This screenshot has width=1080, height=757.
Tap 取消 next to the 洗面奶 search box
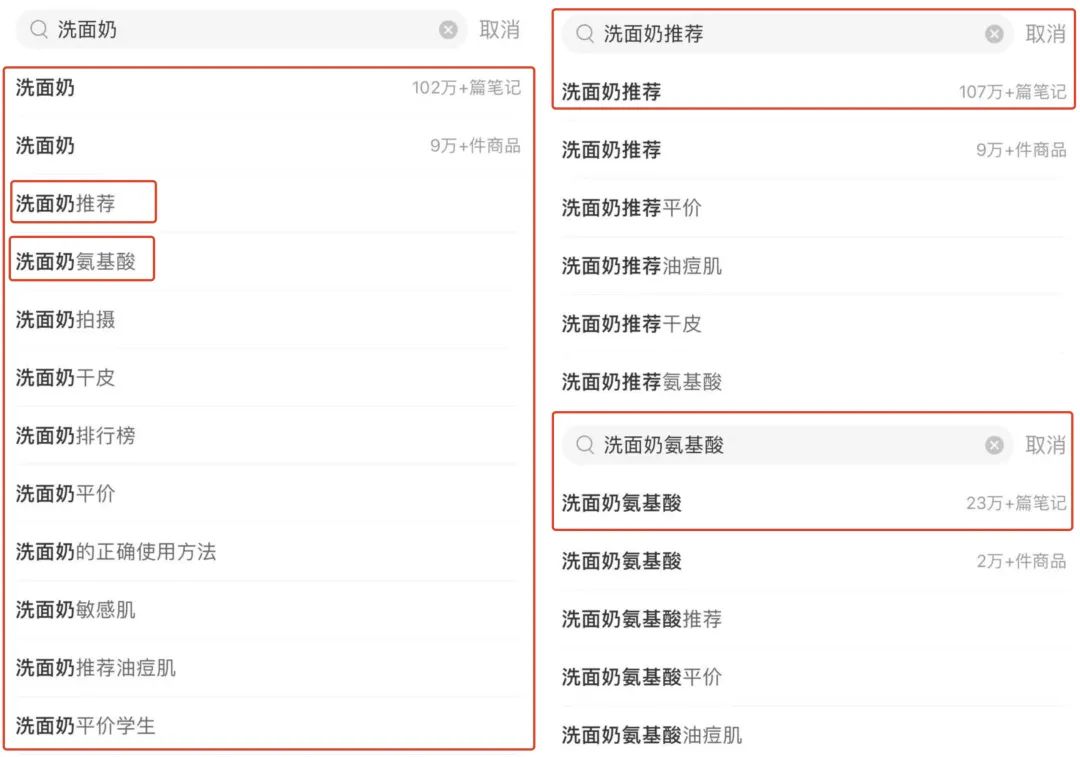[x=499, y=30]
